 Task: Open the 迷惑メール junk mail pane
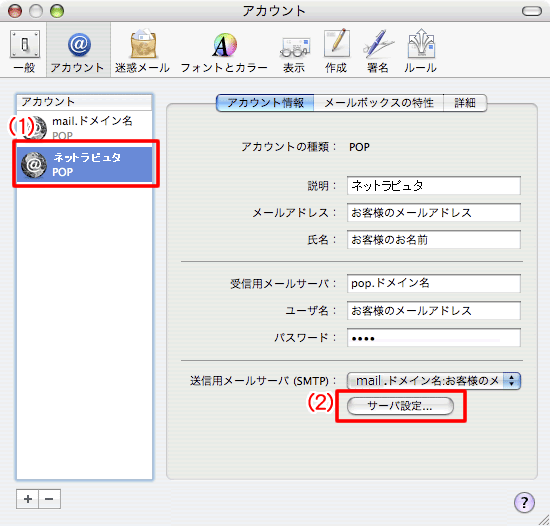click(x=142, y=51)
